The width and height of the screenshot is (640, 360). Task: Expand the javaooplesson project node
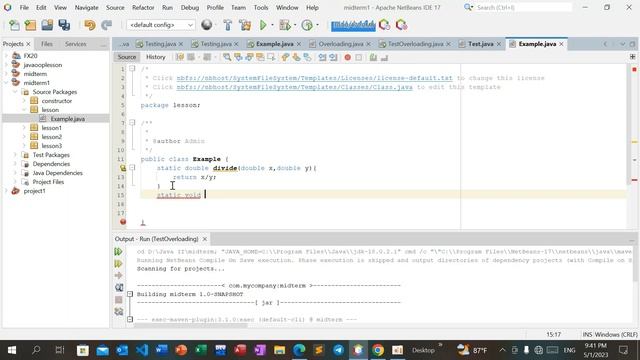coord(7,65)
